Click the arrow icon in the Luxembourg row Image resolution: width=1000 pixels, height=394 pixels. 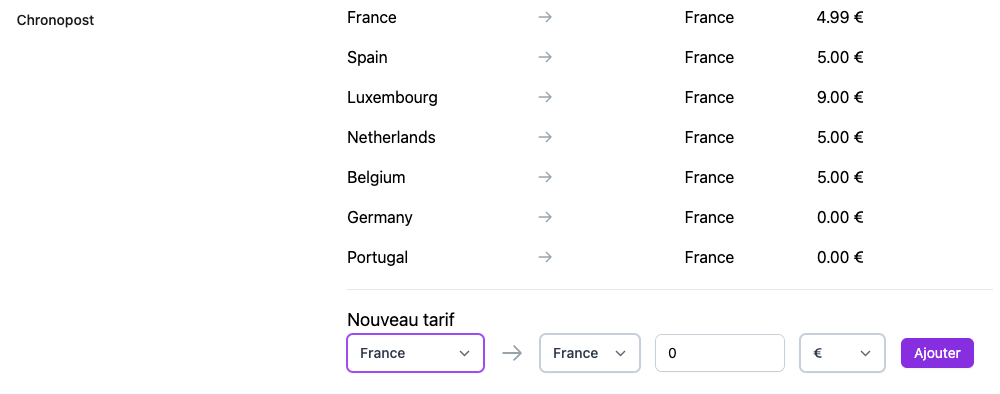coord(545,98)
